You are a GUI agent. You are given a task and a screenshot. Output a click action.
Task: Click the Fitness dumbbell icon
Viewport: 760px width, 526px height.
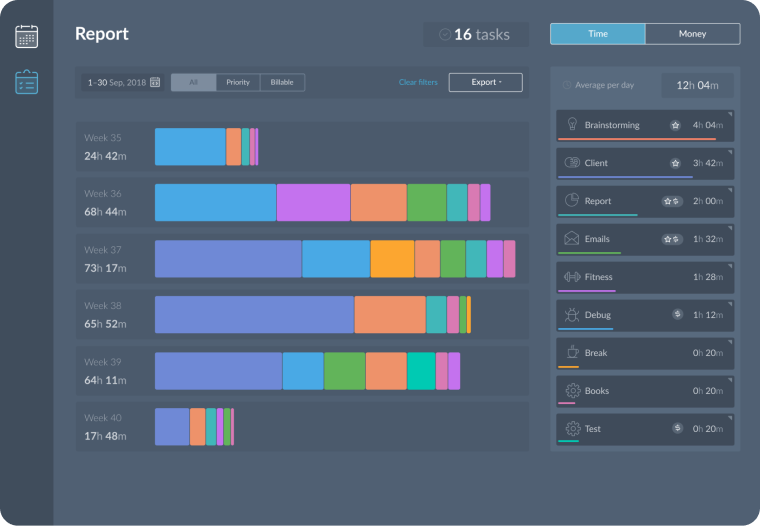tap(572, 277)
